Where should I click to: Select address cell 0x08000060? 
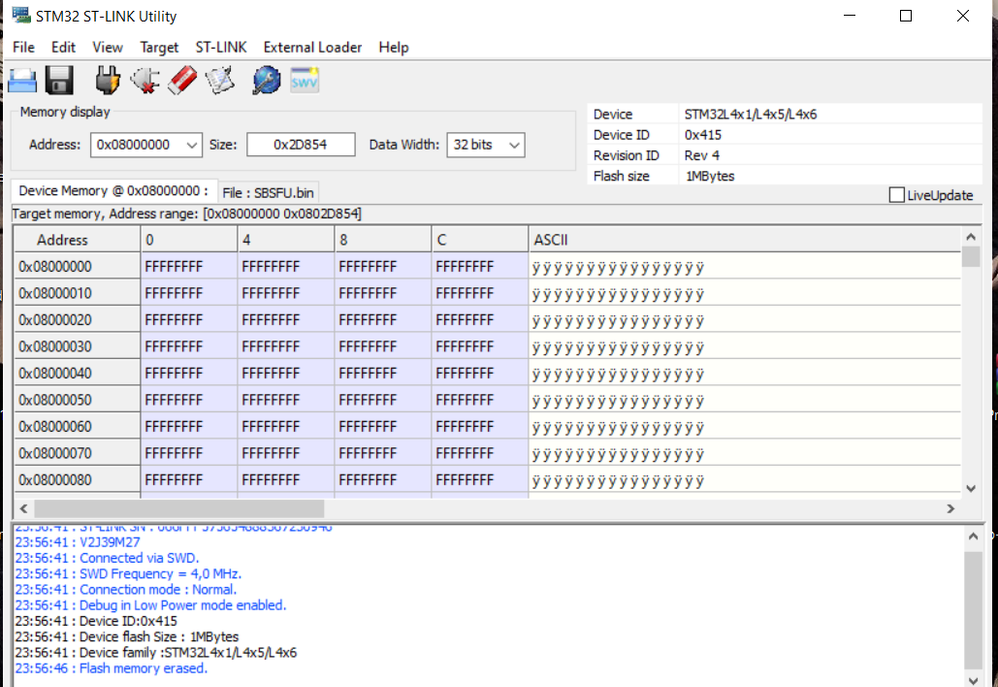coord(77,427)
